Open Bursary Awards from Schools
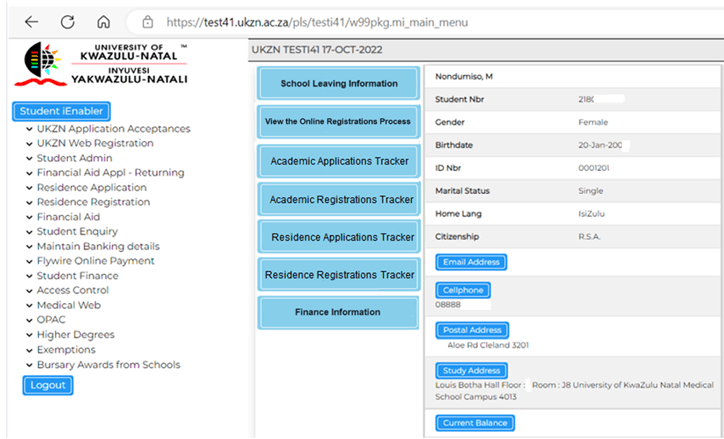The width and height of the screenshot is (724, 439). click(106, 364)
